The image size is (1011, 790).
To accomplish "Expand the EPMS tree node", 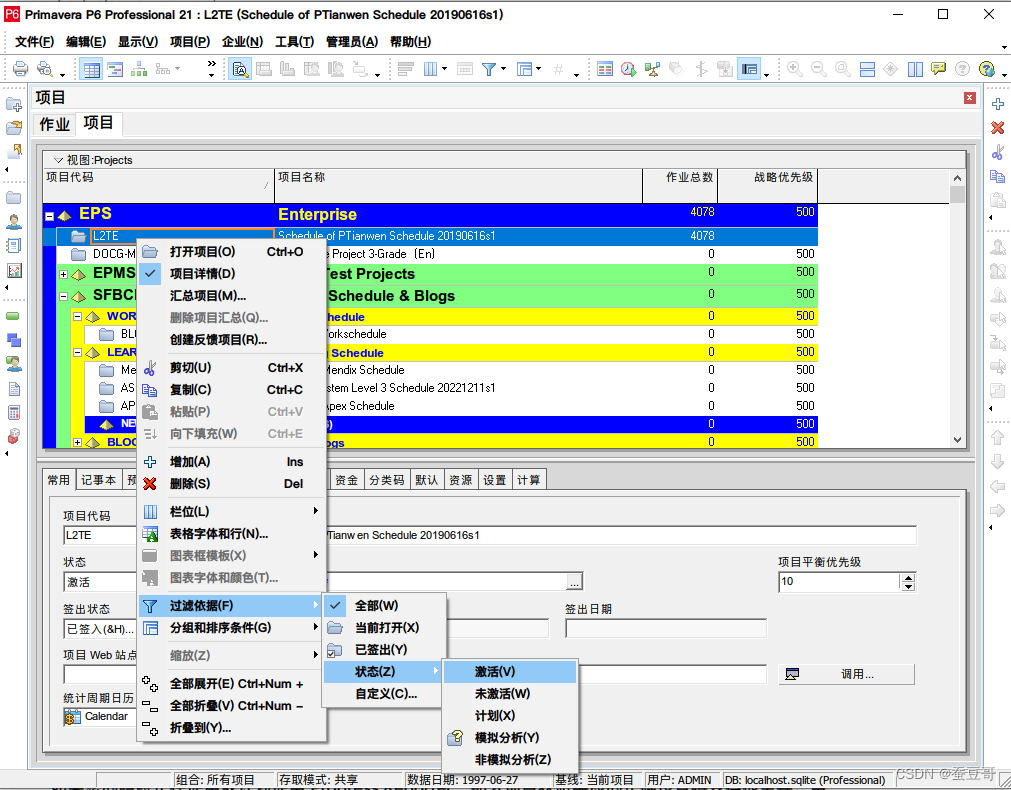I will click(x=64, y=274).
